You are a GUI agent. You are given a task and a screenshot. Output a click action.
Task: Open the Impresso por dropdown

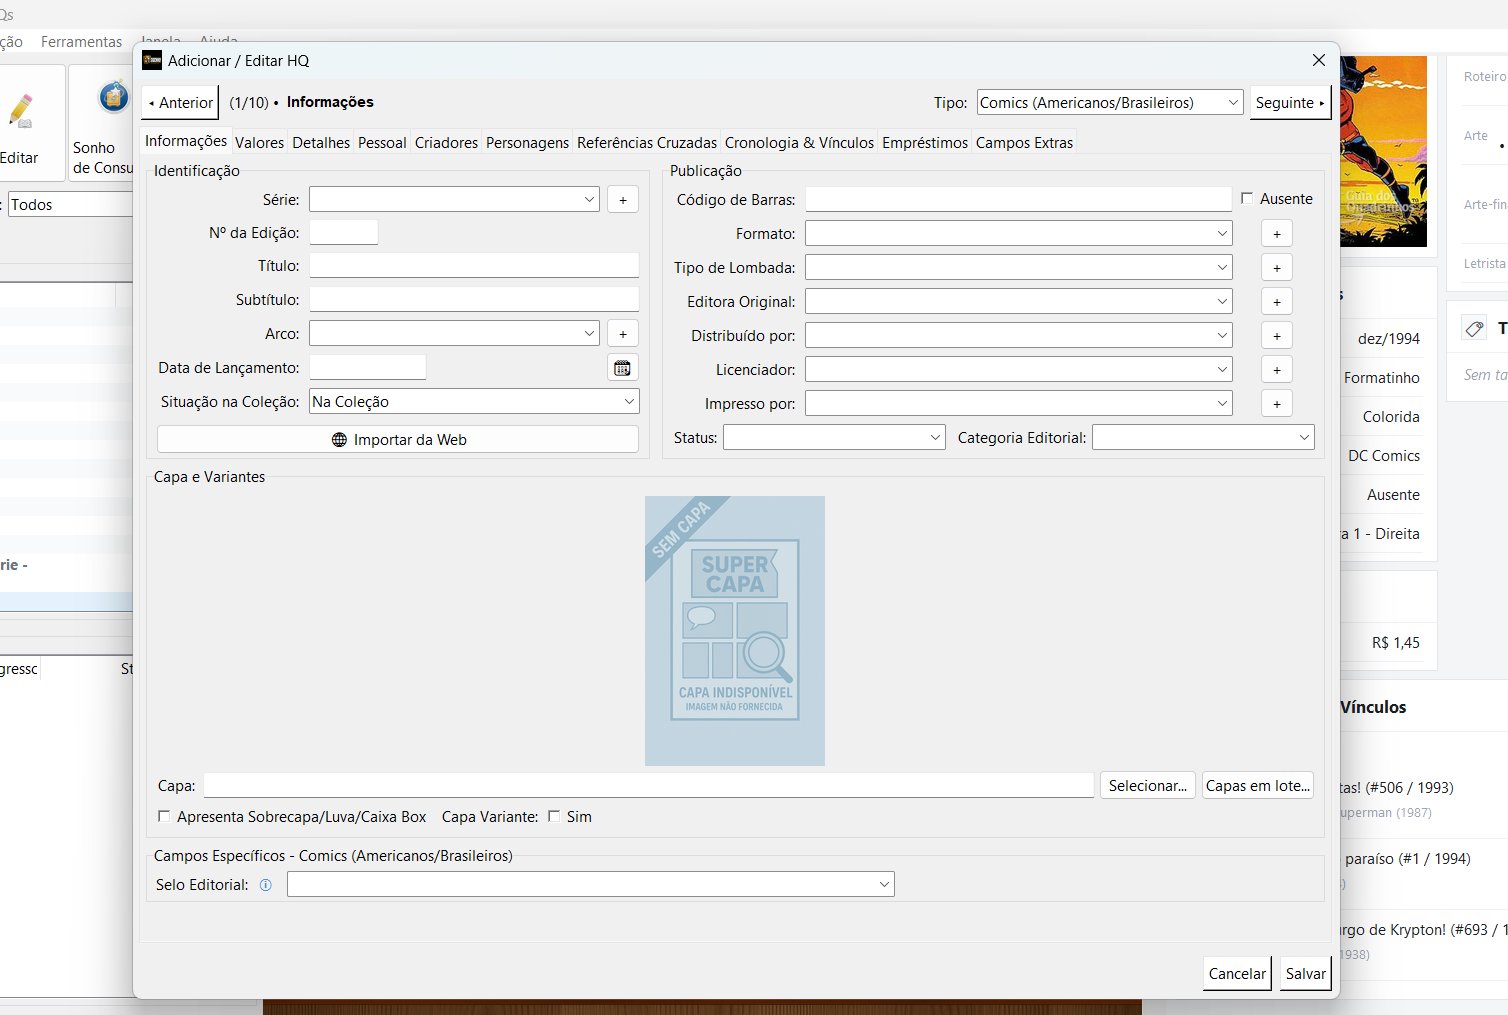point(1018,403)
